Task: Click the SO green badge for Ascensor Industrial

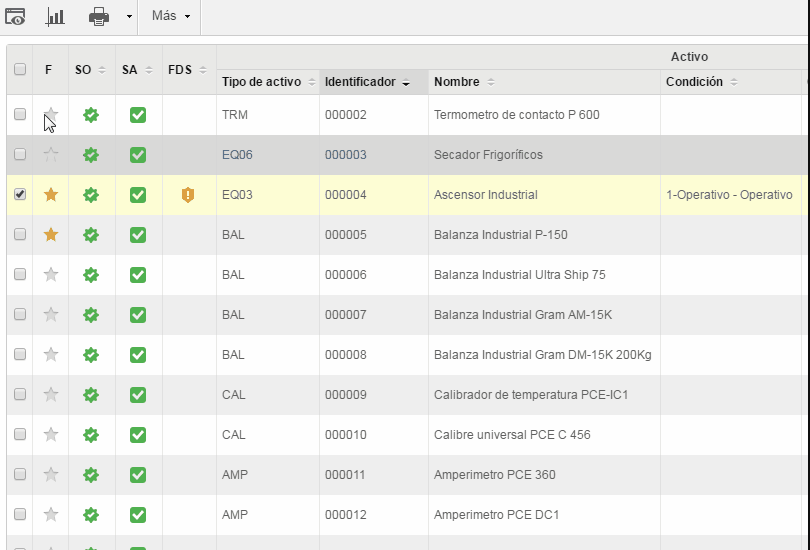Action: click(91, 195)
